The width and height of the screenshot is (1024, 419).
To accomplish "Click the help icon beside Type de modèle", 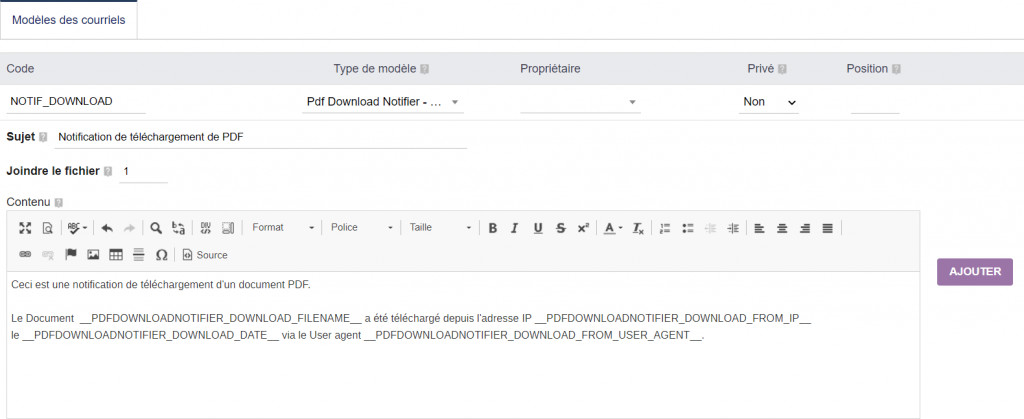I will (424, 69).
